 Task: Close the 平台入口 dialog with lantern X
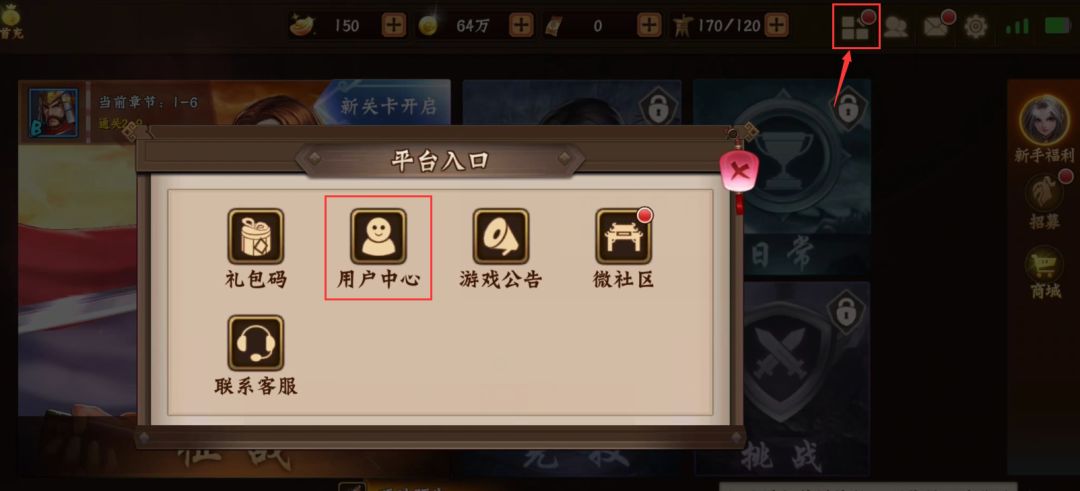point(739,172)
